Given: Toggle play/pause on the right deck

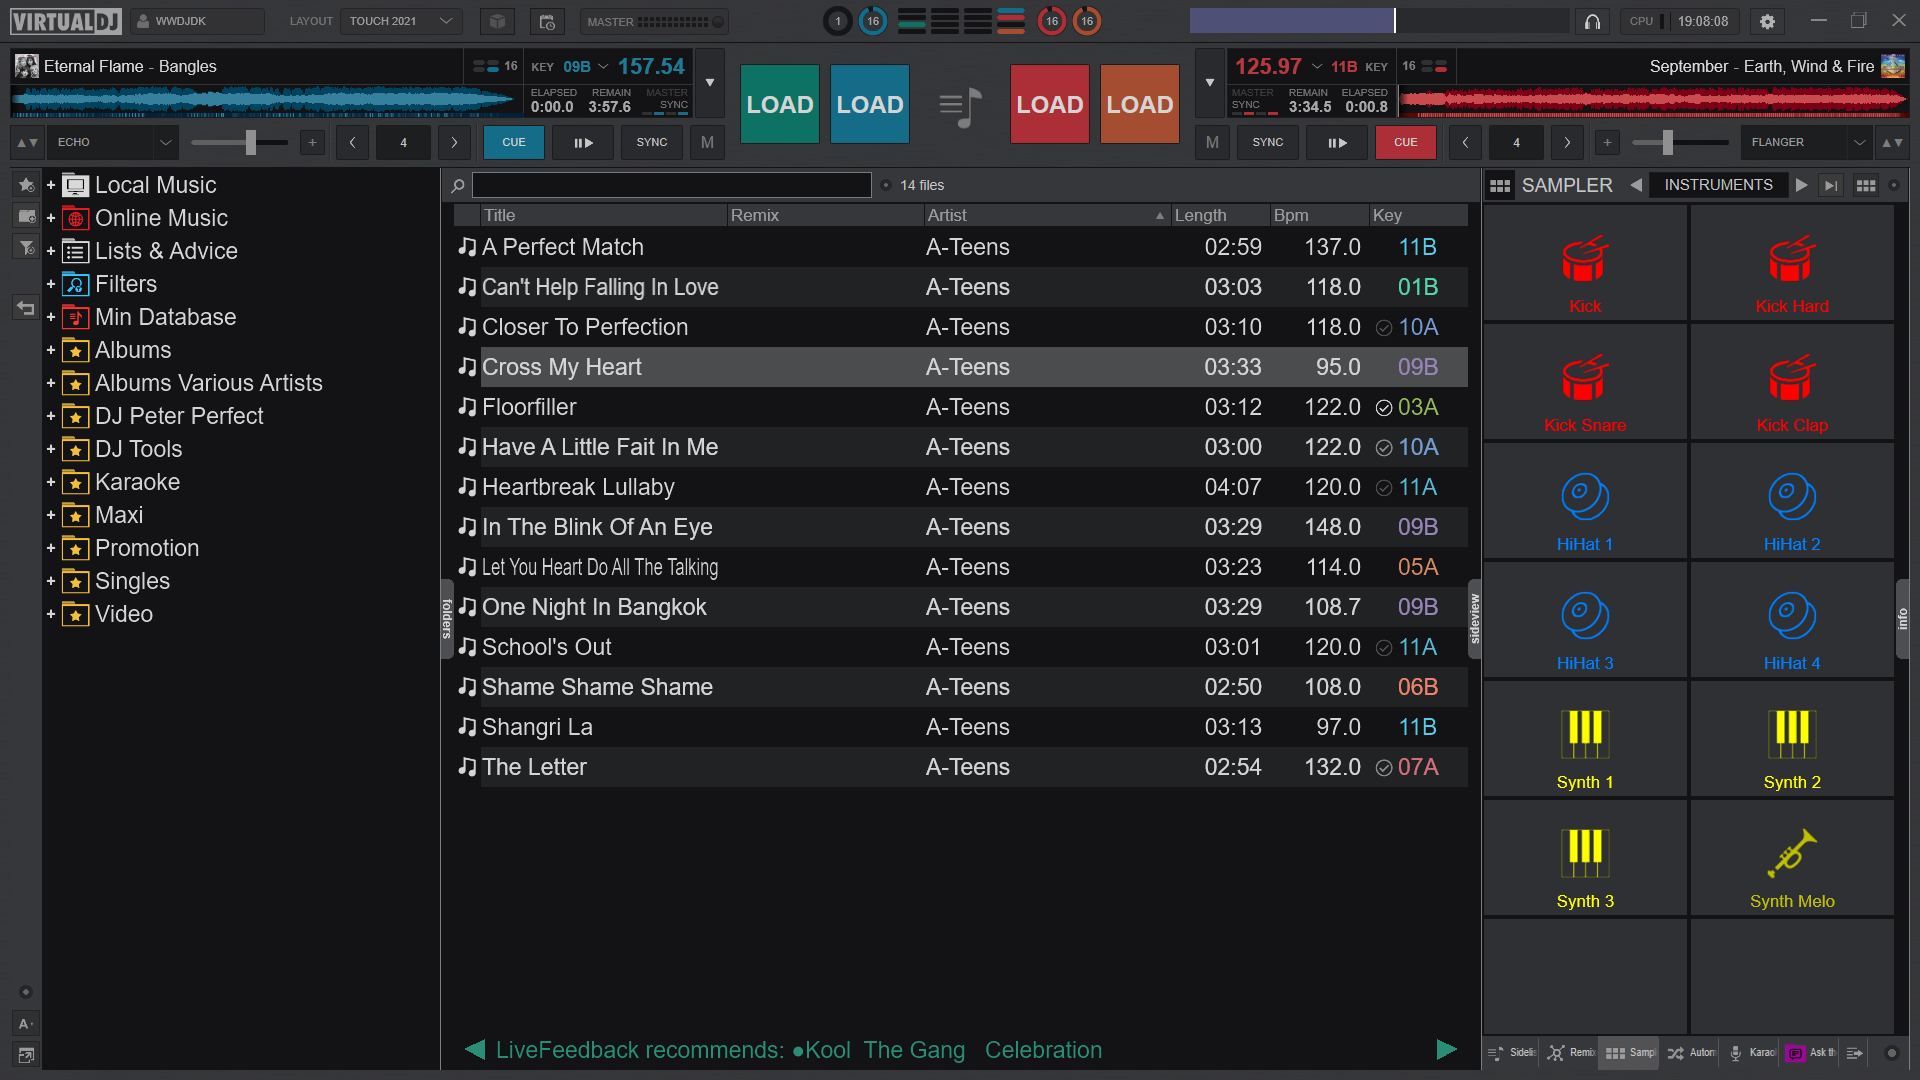Looking at the screenshot, I should (x=1337, y=143).
